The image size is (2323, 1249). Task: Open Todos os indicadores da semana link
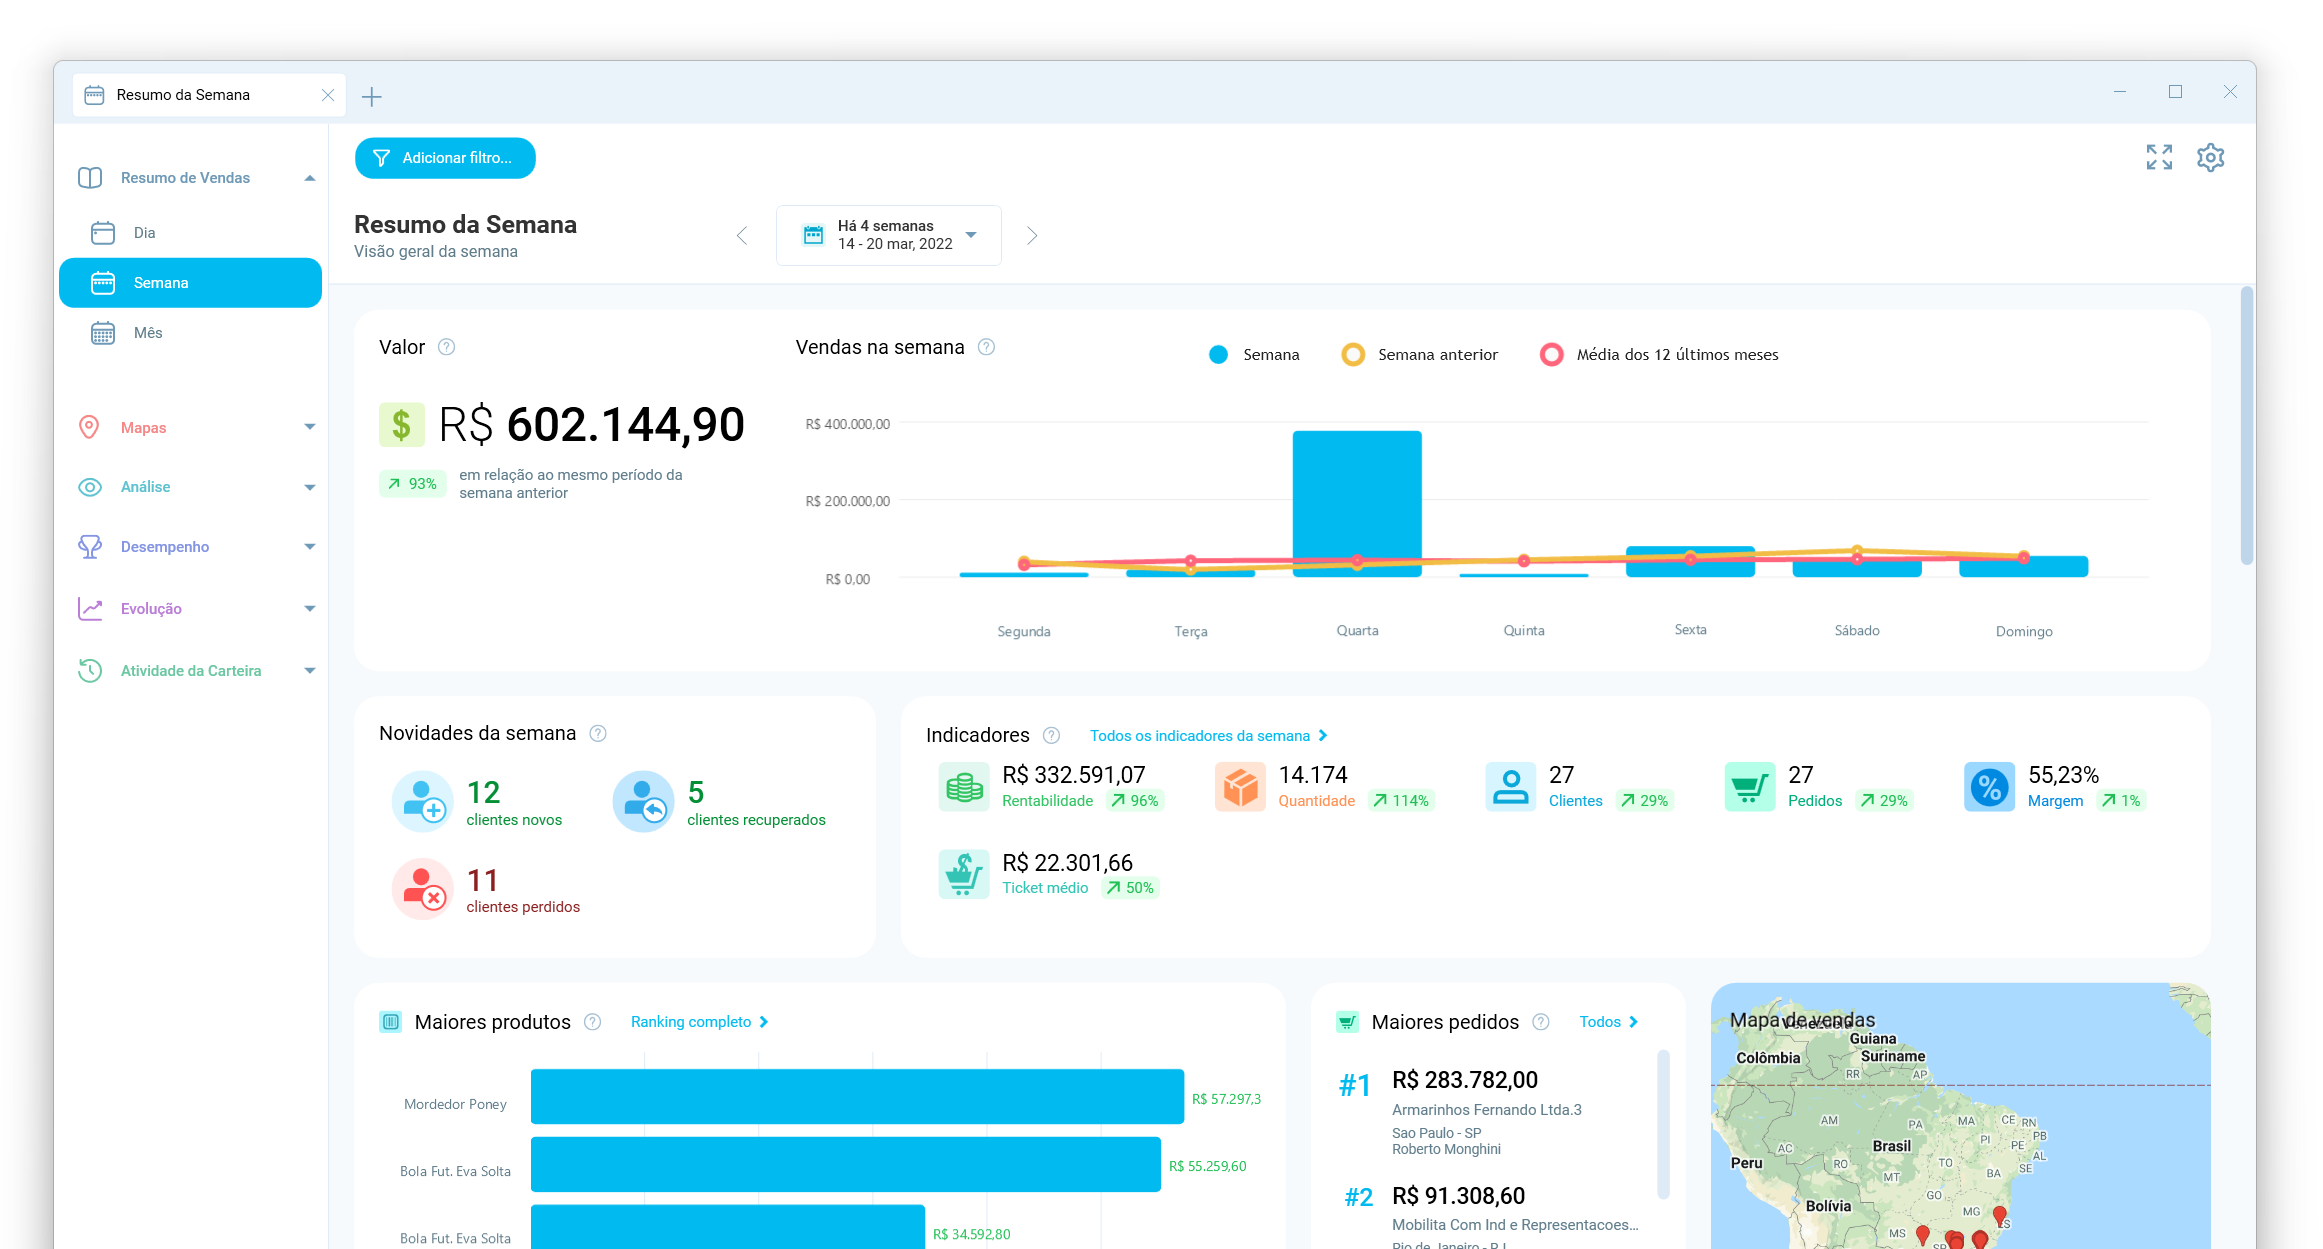click(1208, 735)
